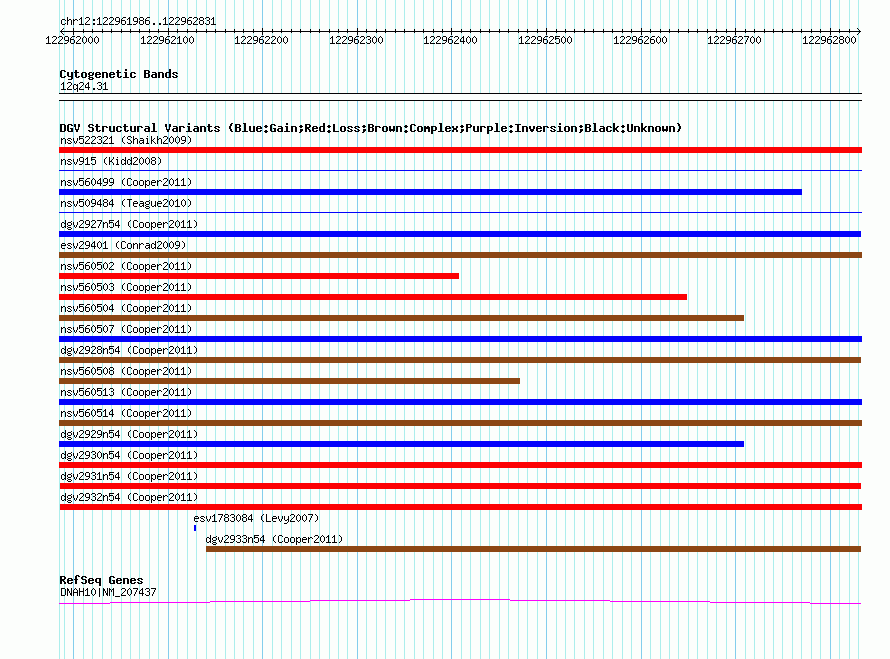Open variant nsv560504 (Cooper2011) label

[126, 308]
